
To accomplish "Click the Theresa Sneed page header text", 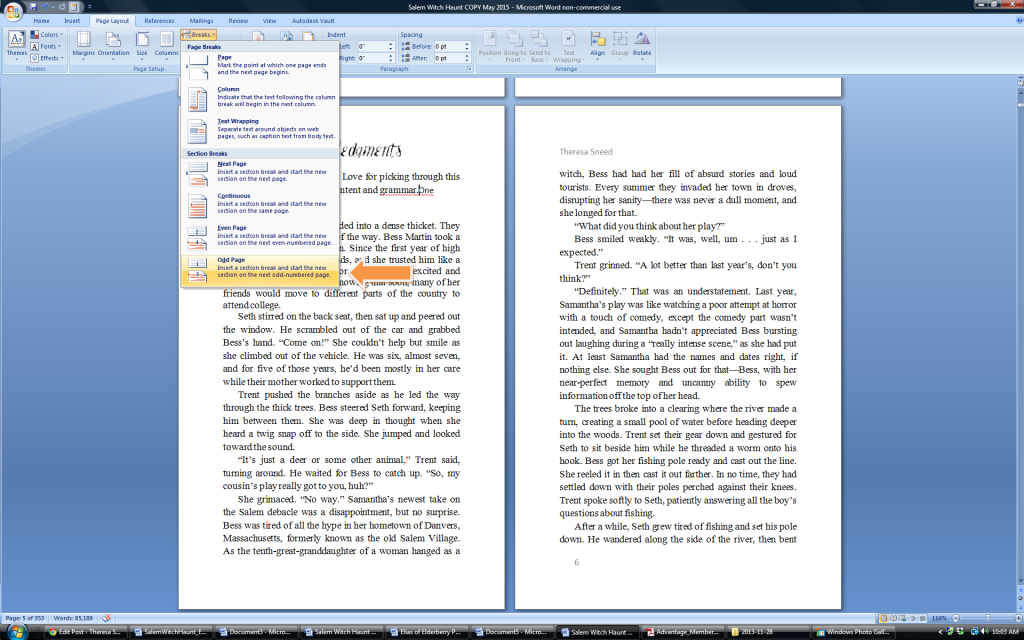I will tap(586, 152).
